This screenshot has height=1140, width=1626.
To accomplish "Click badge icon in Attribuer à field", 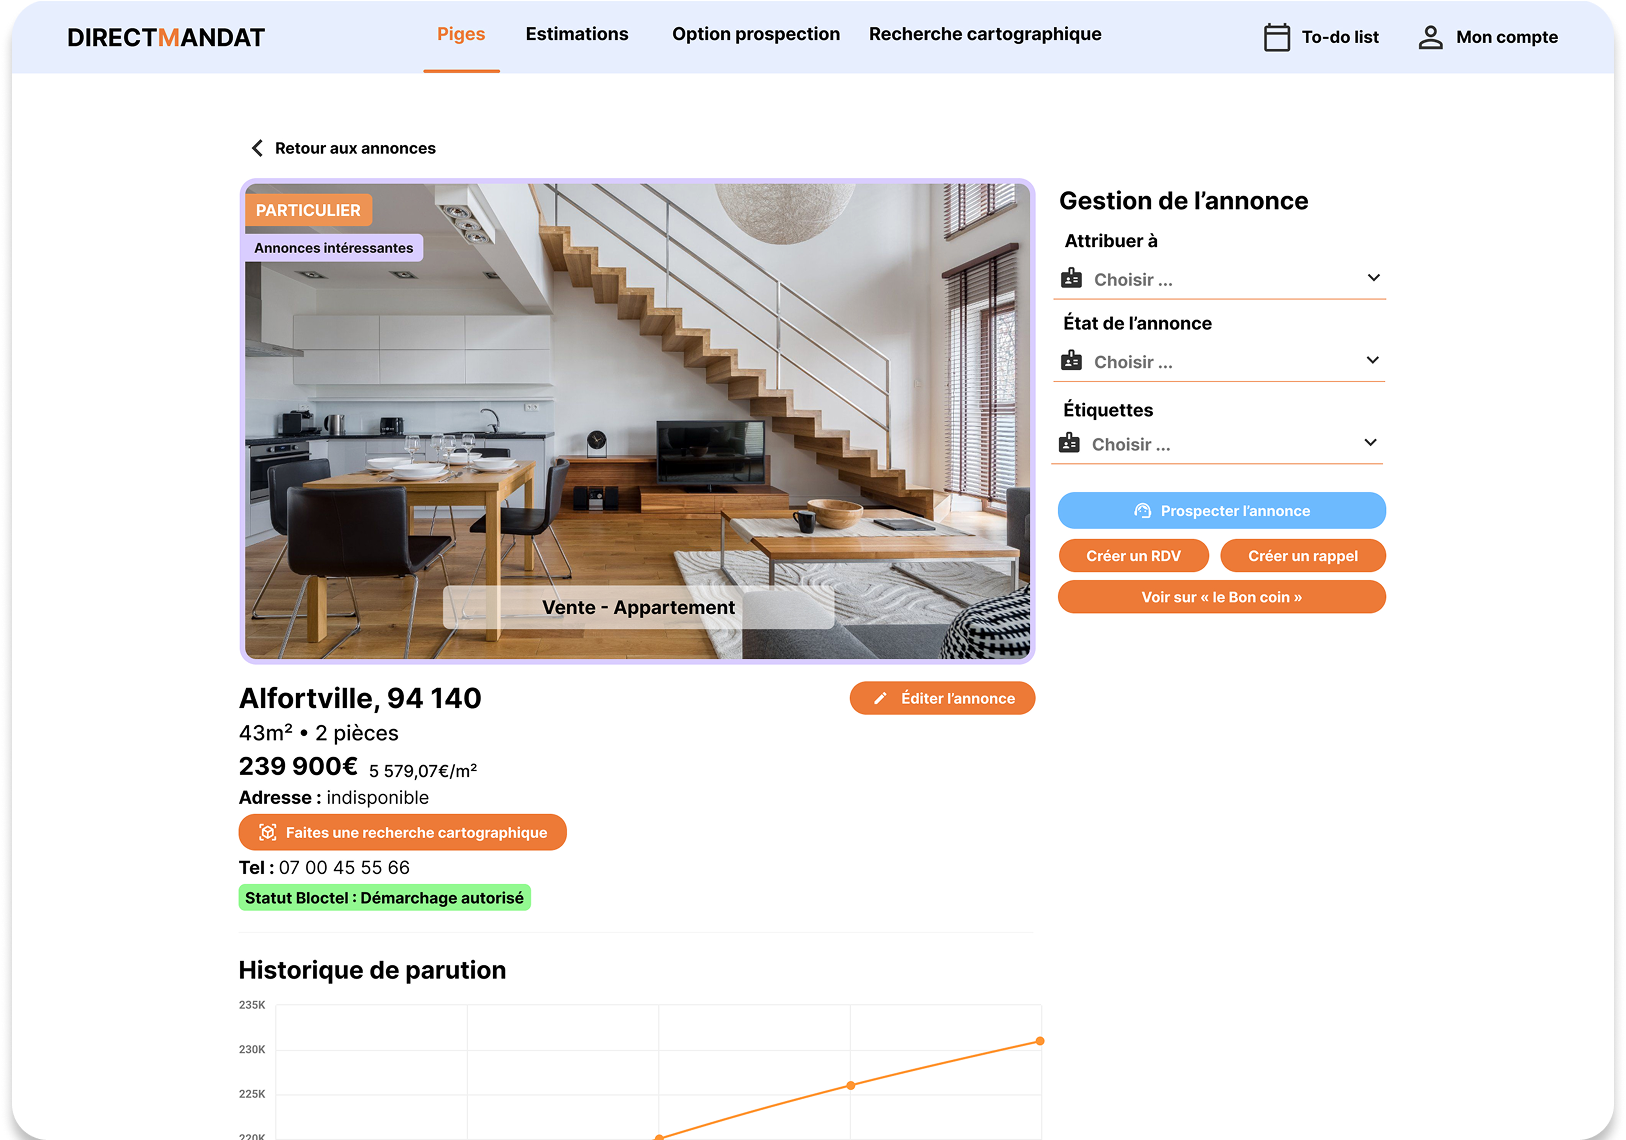I will tap(1071, 278).
